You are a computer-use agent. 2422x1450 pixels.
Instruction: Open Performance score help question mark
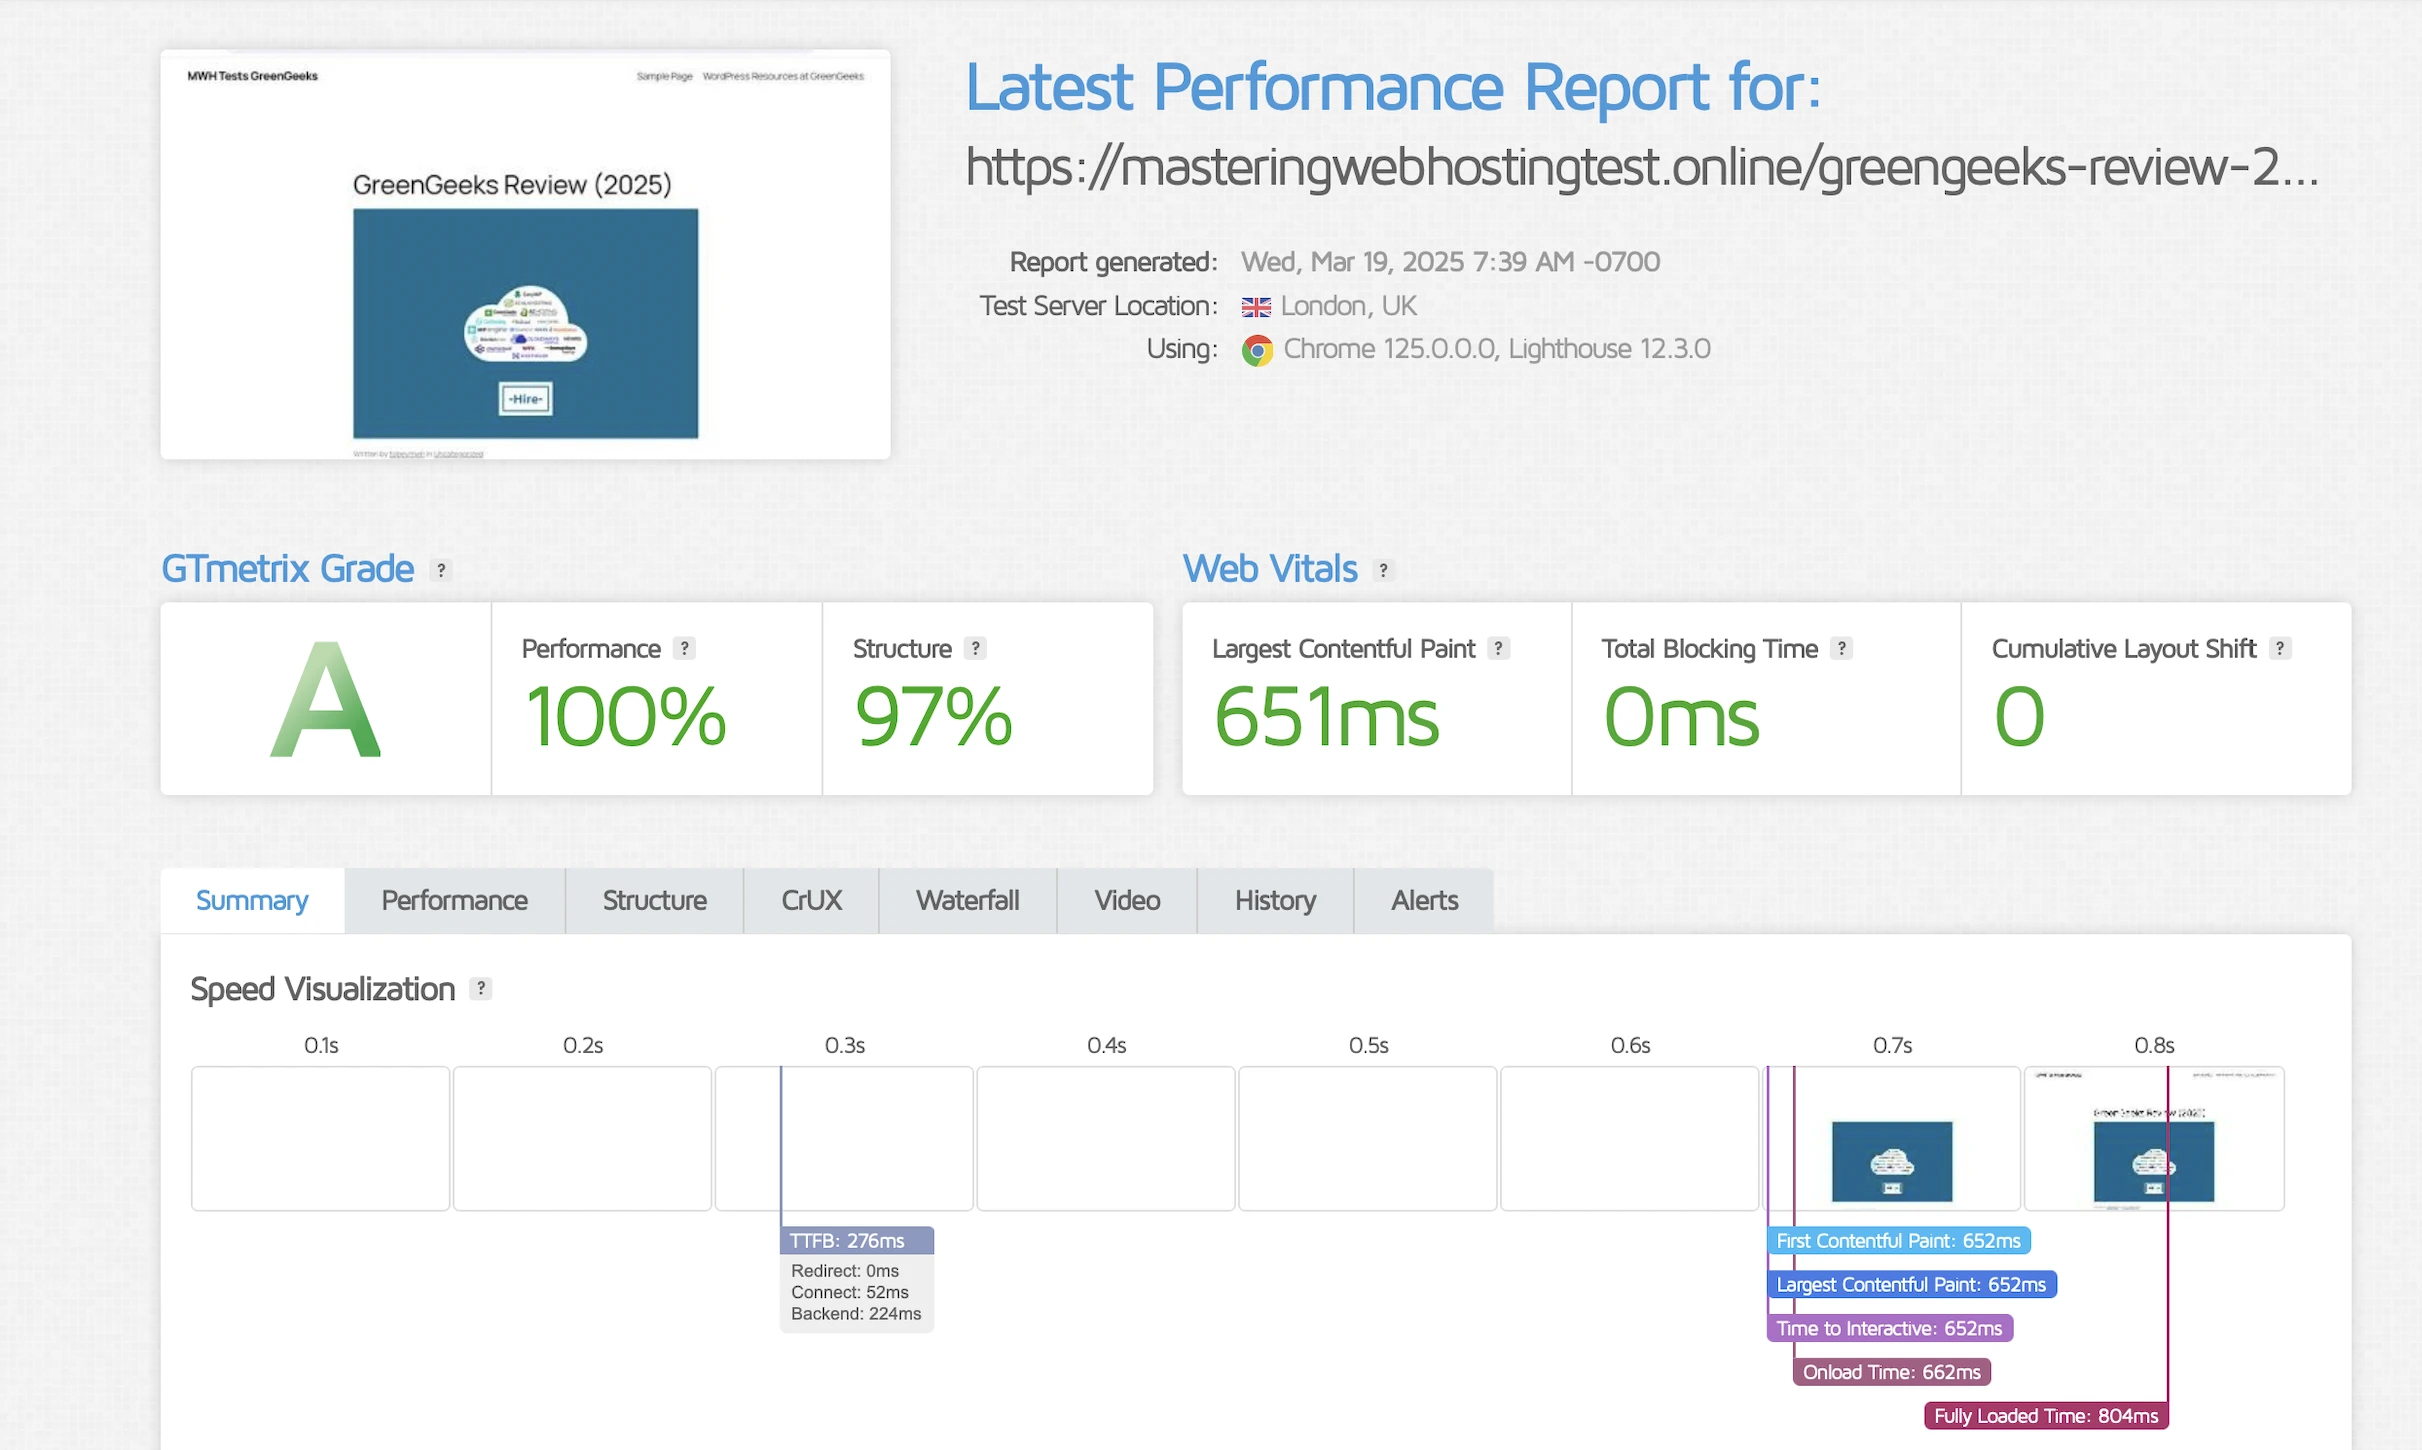(684, 648)
